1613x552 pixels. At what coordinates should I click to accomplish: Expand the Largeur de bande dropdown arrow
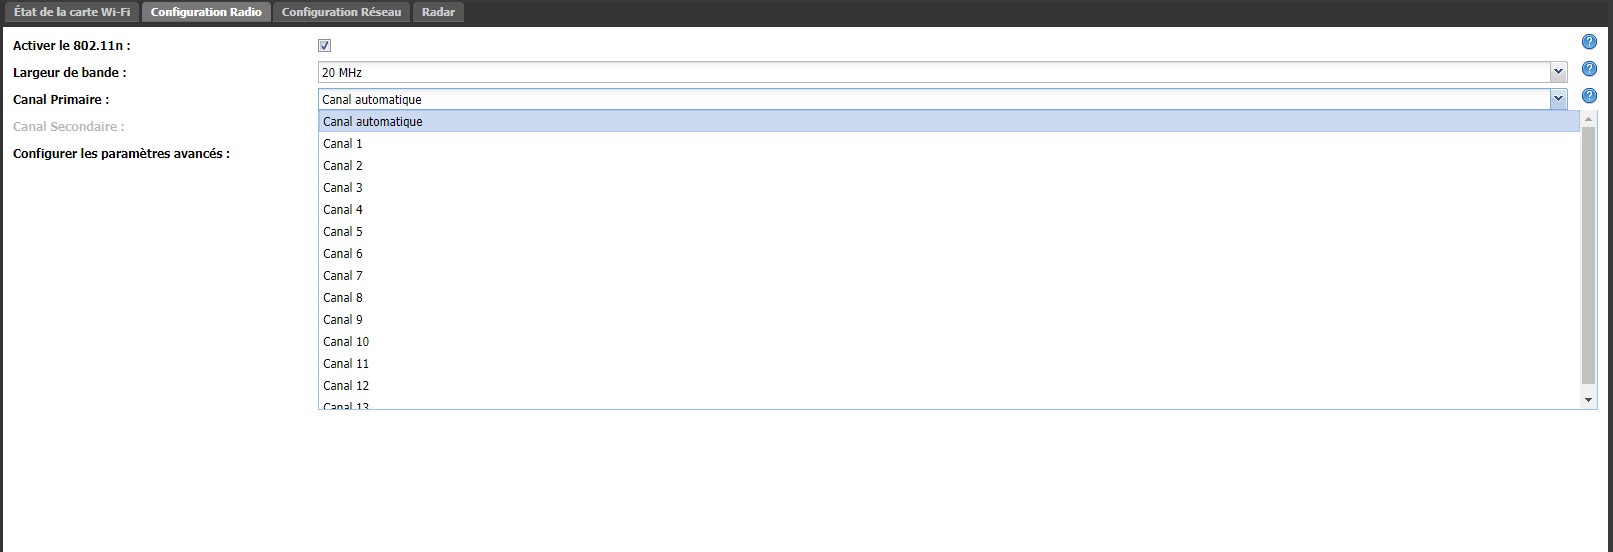coord(1558,72)
